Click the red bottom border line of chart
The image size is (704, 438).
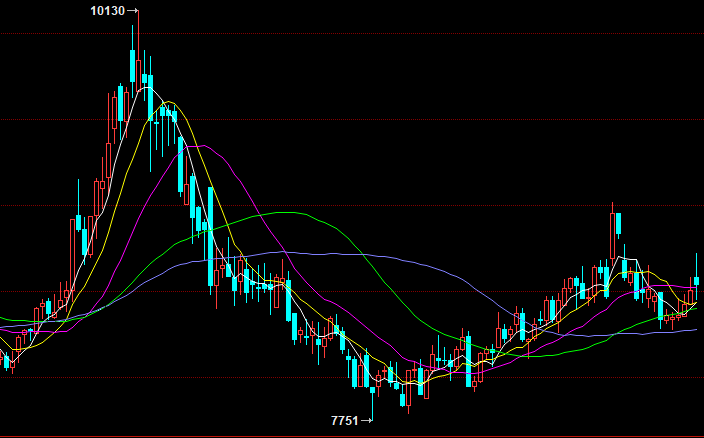(400, 435)
